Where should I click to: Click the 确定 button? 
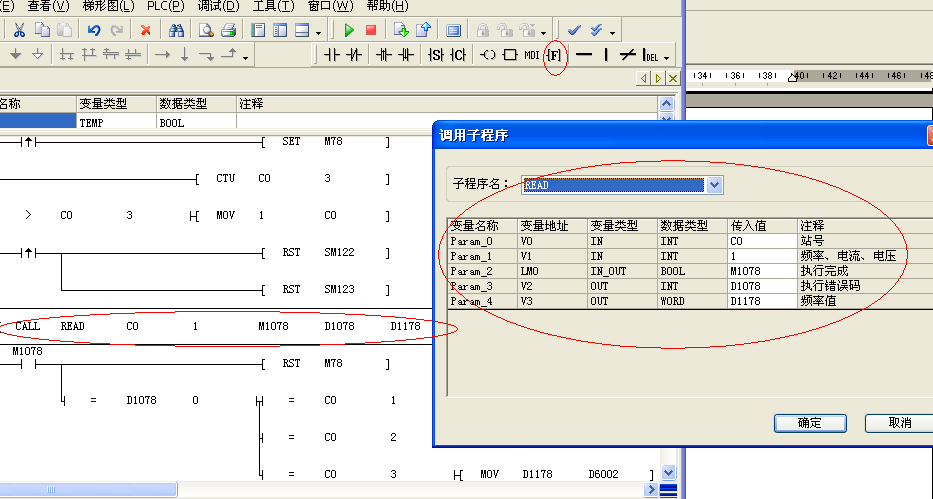point(810,423)
